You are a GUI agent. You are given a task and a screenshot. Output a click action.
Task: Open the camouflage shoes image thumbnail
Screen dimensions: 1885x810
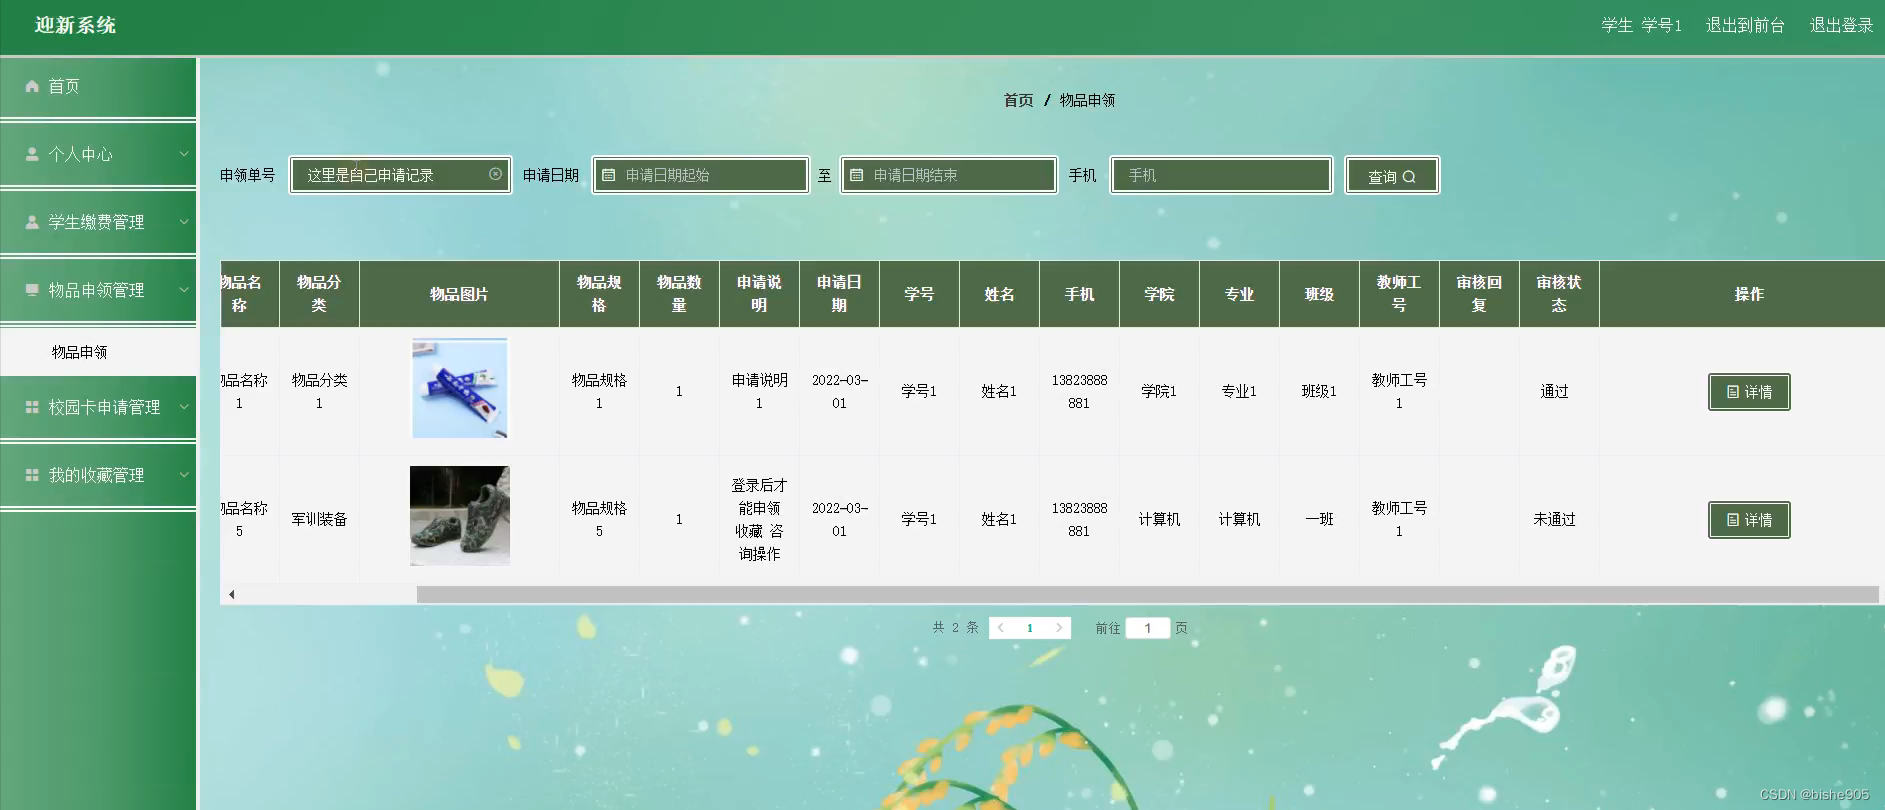[460, 516]
